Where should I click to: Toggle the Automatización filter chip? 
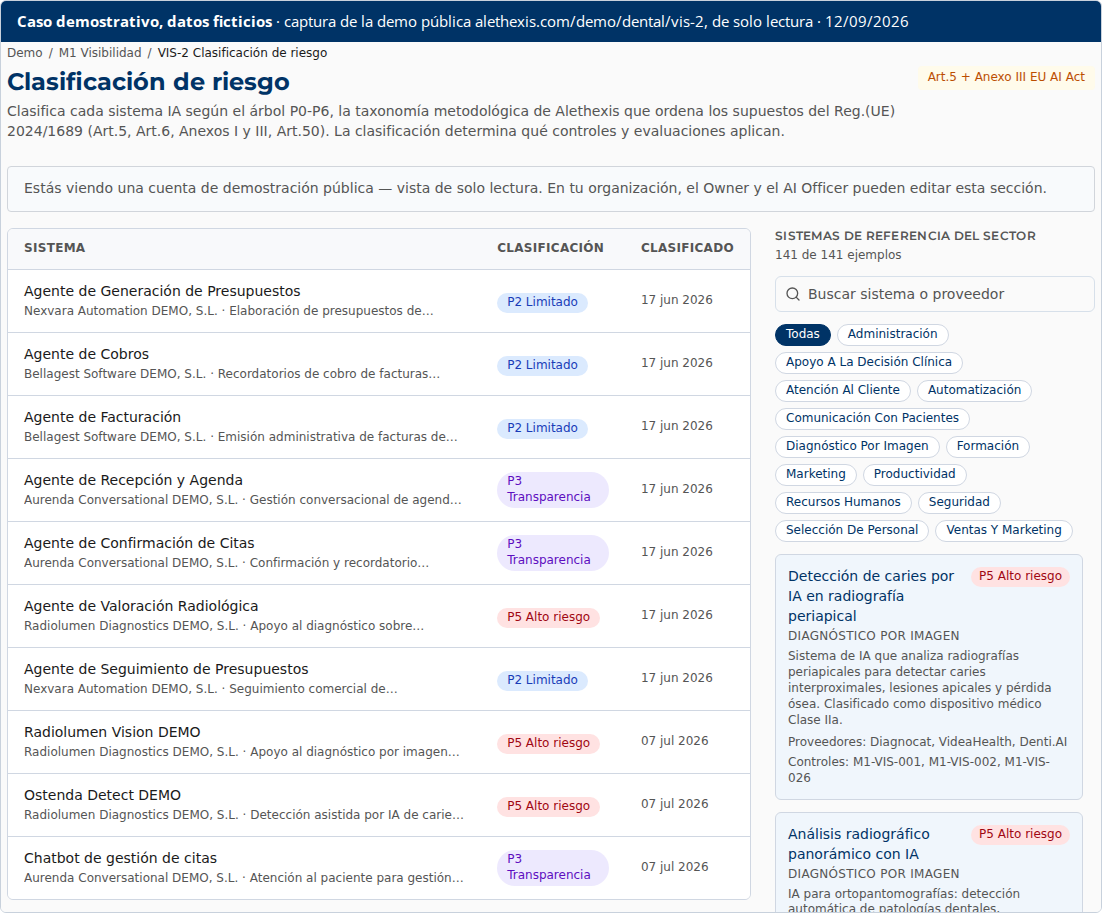click(x=974, y=390)
